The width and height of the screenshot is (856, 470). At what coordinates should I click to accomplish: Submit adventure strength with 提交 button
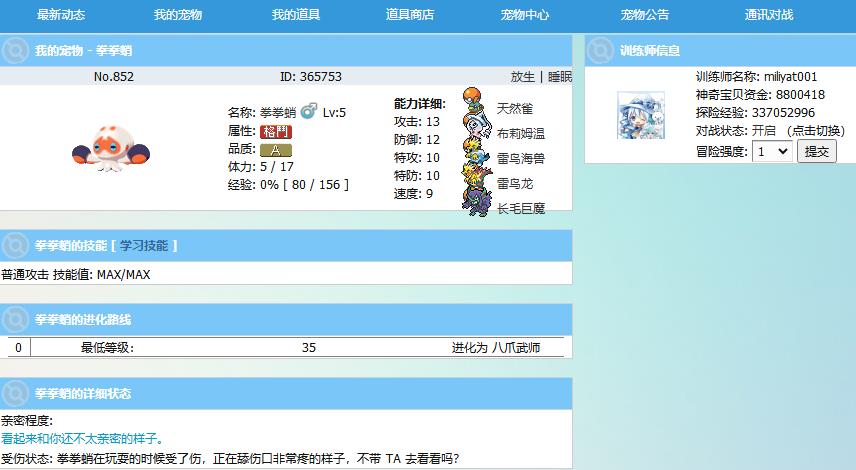click(817, 151)
